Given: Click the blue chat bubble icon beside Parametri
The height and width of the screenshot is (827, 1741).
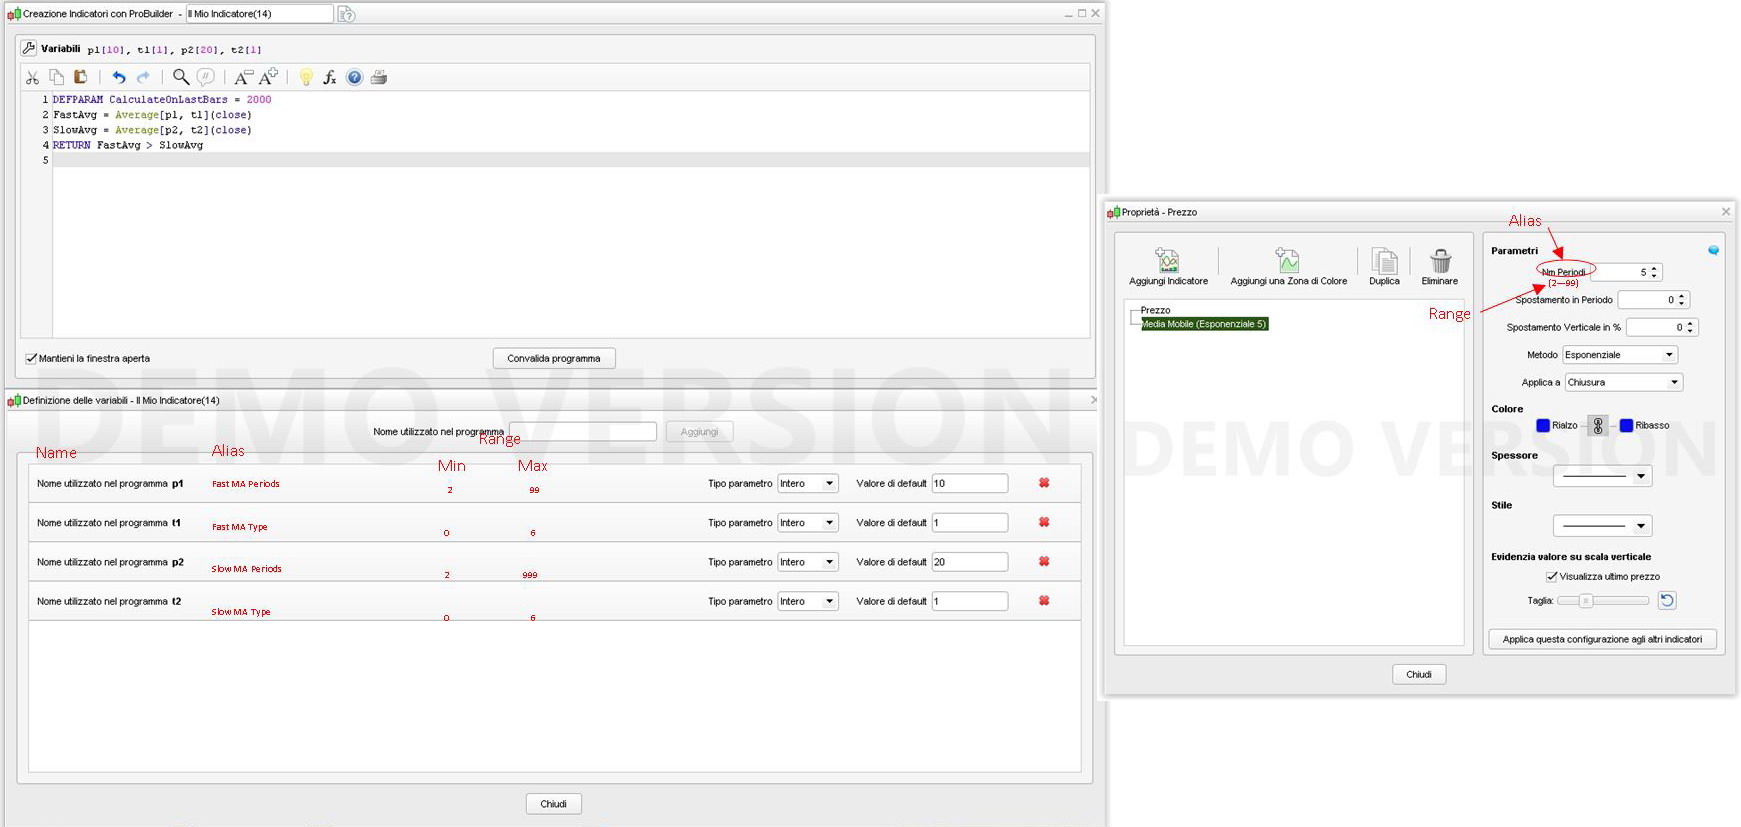Looking at the screenshot, I should (1713, 250).
